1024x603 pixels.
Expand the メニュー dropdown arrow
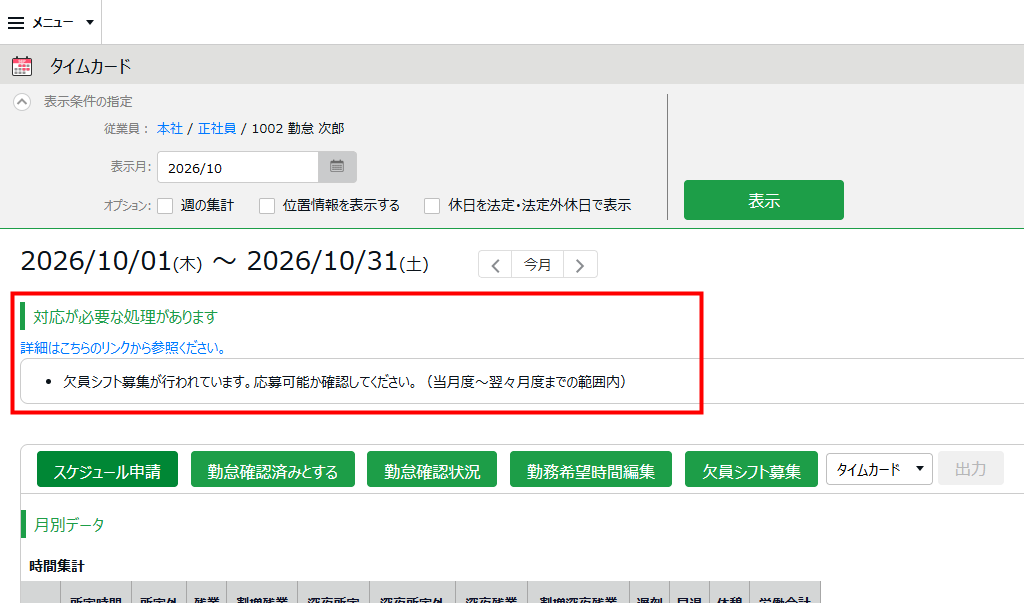(90, 22)
